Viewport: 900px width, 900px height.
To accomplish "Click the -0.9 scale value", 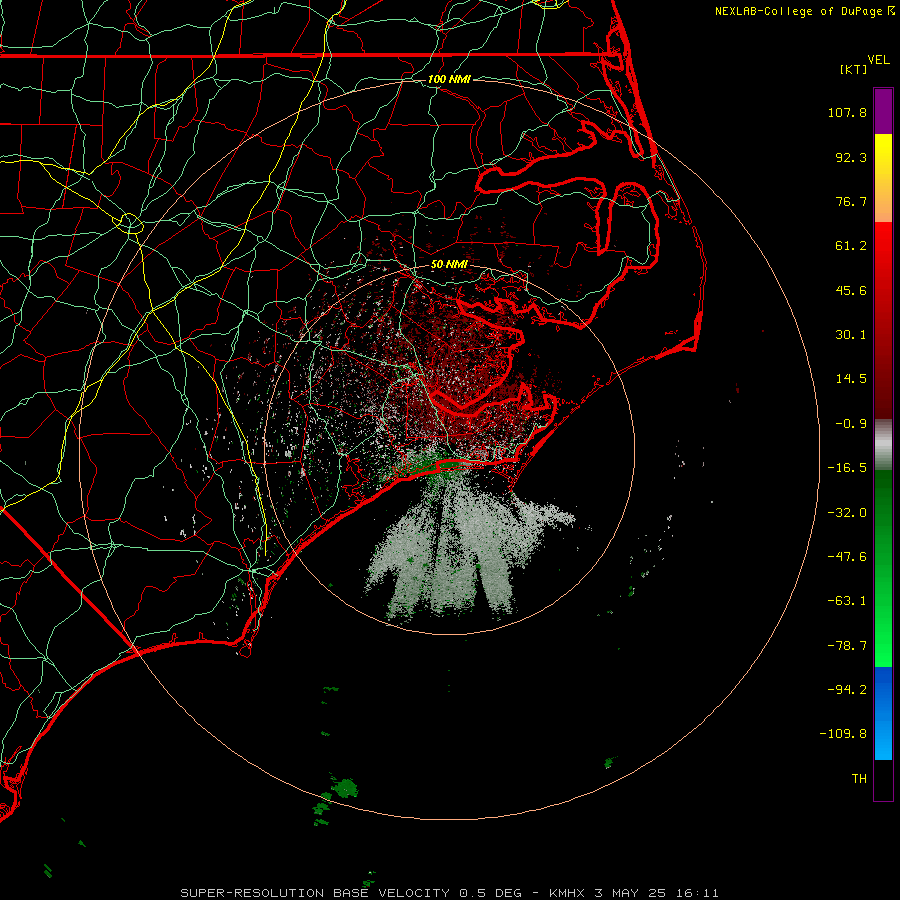I will coord(851,424).
